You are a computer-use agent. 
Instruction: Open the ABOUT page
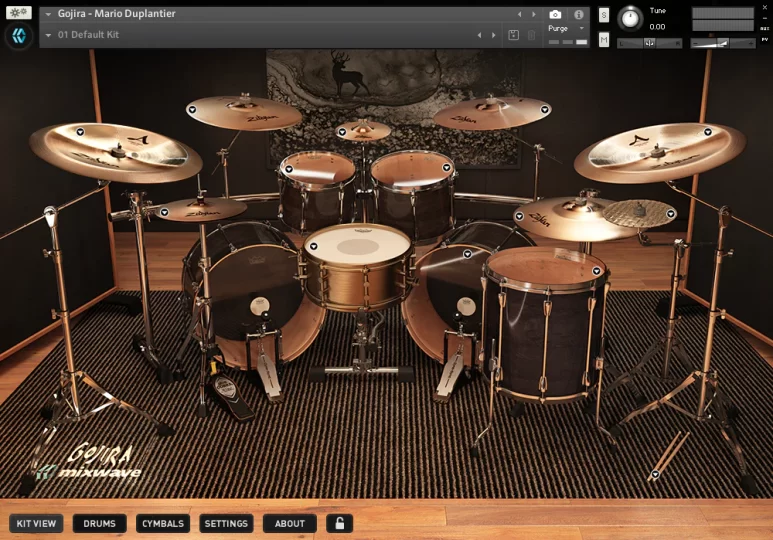coord(290,523)
